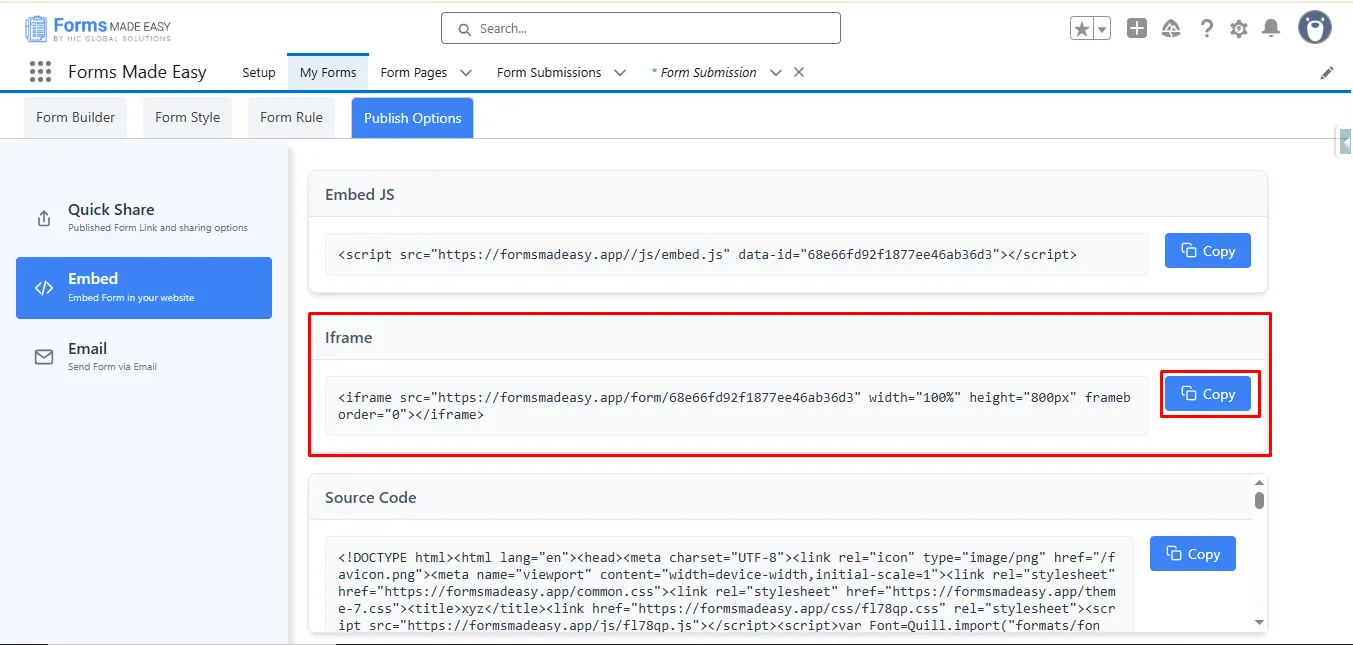Open the Setup gear icon
Screen dimensions: 1353x645
click(1239, 29)
